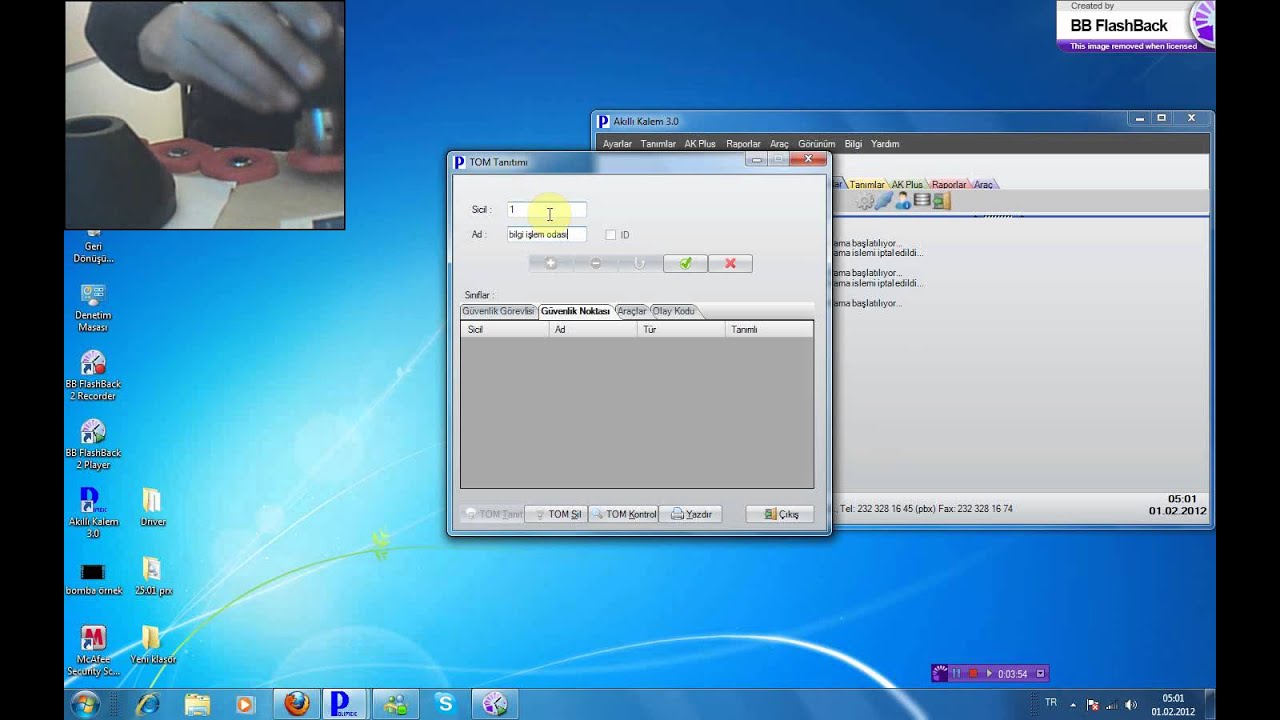Image resolution: width=1280 pixels, height=720 pixels.
Task: Open AK Plus menu in menu bar
Action: tap(700, 144)
